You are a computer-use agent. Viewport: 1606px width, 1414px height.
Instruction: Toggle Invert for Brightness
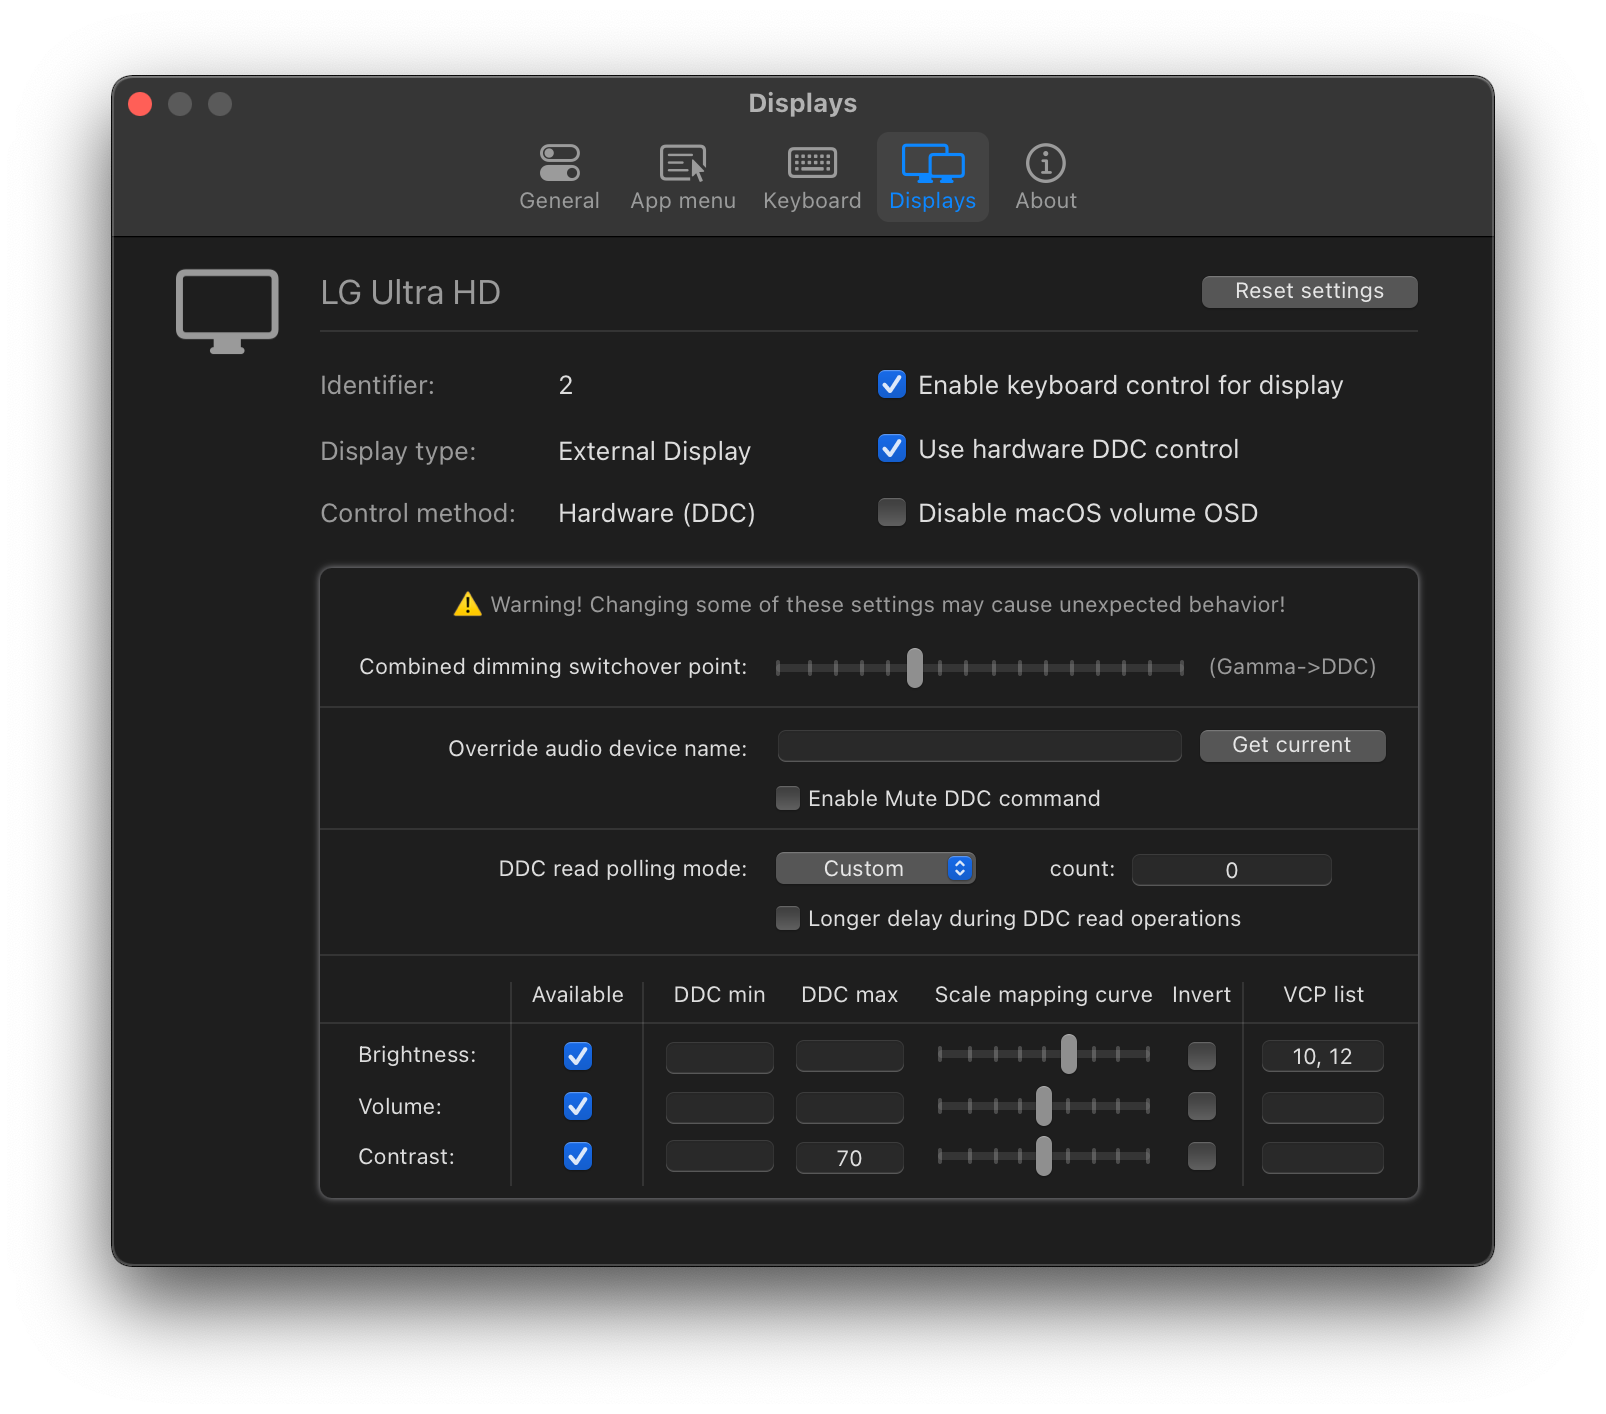1201,1055
